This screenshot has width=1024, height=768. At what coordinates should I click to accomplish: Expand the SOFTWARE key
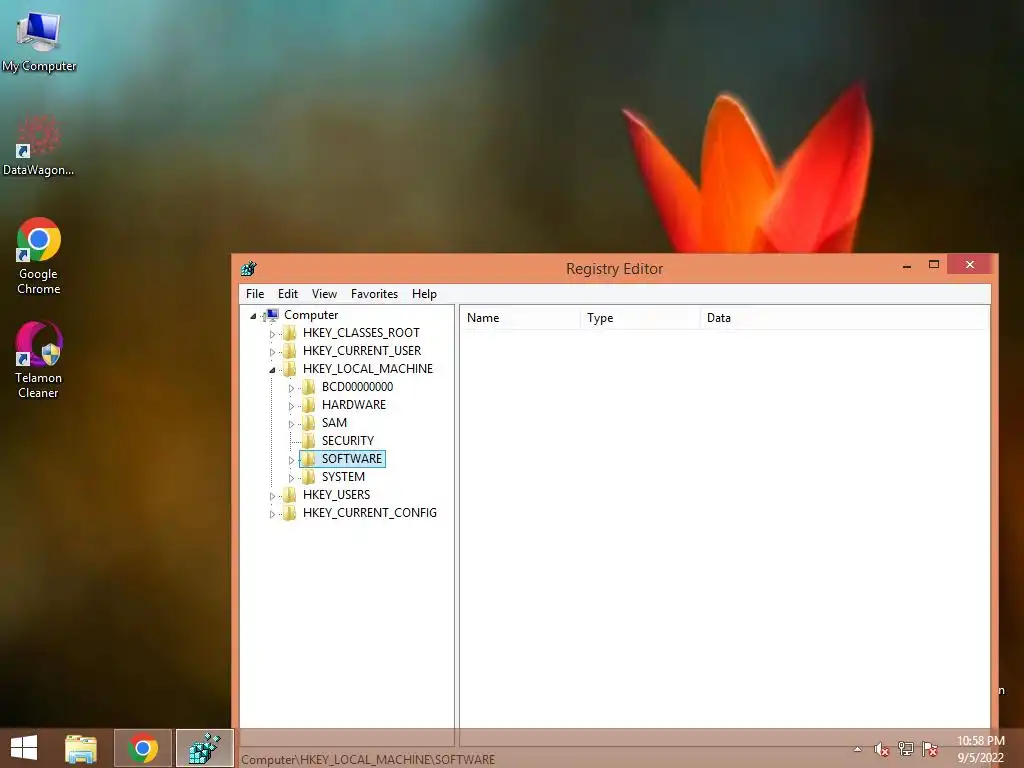click(291, 460)
